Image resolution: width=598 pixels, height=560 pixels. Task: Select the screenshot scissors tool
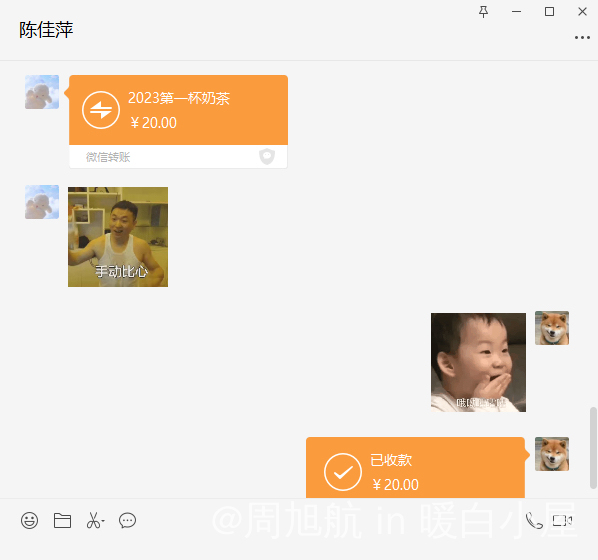(x=93, y=520)
